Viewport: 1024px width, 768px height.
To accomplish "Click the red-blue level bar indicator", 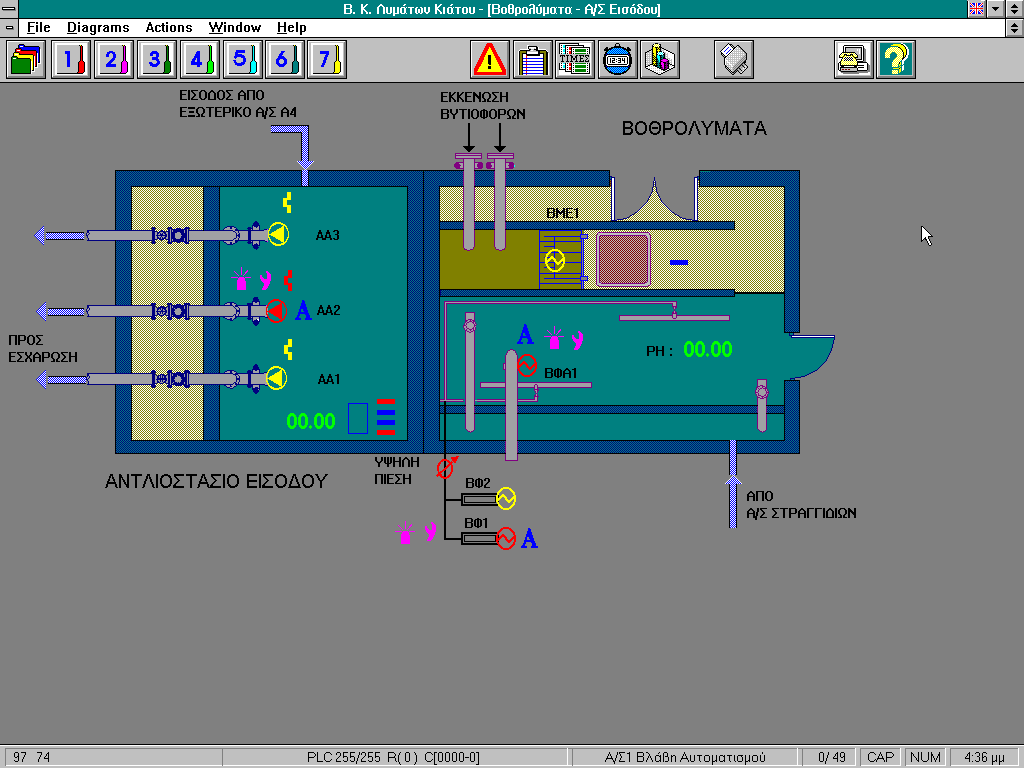I will (386, 418).
